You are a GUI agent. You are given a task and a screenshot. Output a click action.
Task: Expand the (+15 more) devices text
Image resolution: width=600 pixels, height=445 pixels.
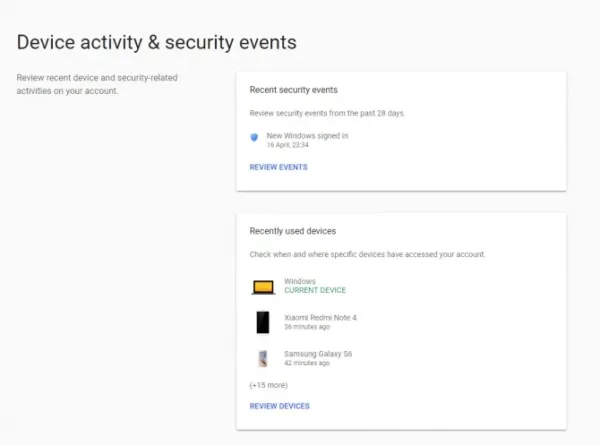coord(269,385)
